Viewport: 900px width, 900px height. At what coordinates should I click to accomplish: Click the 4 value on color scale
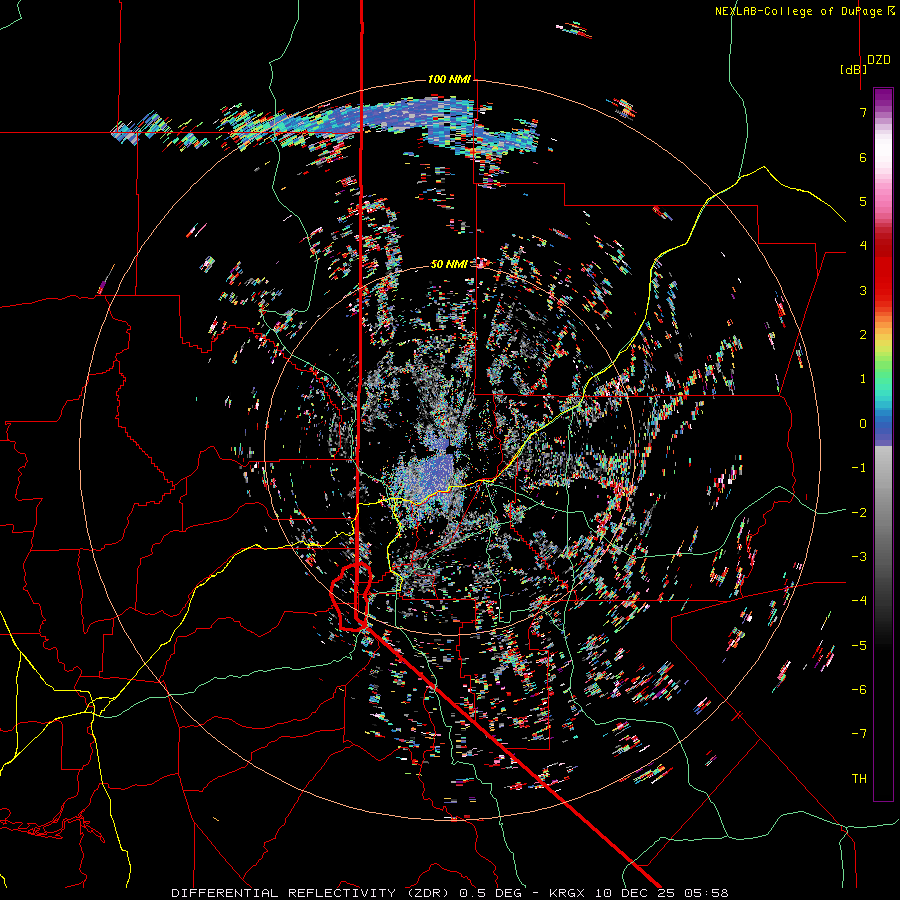coord(863,246)
